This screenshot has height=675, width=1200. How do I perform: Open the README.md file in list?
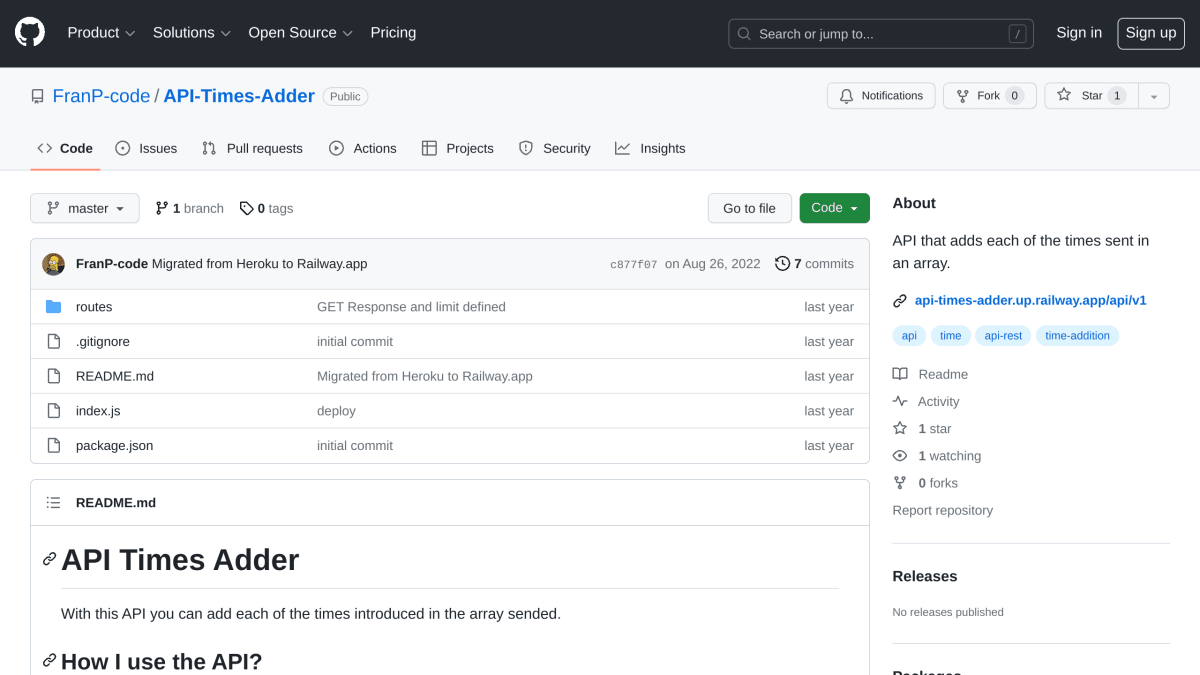(115, 376)
